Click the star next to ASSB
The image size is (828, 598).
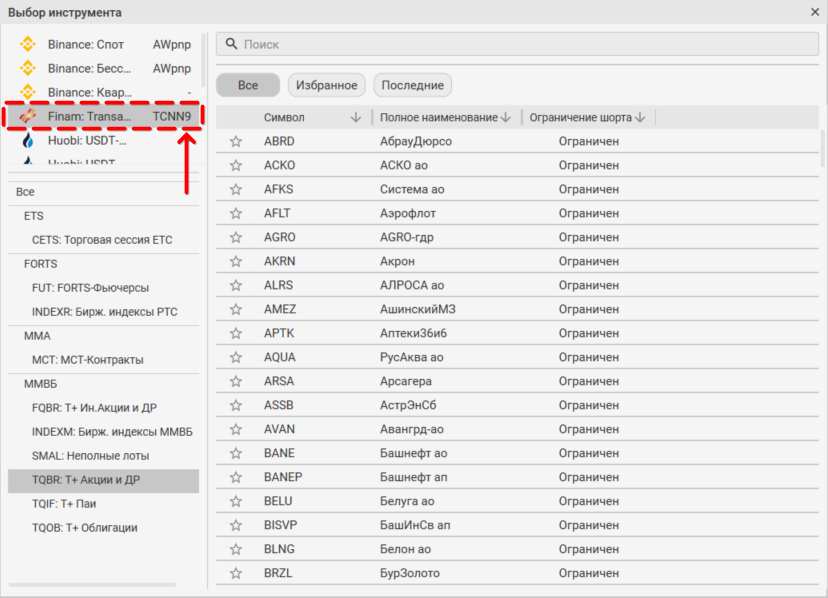236,405
